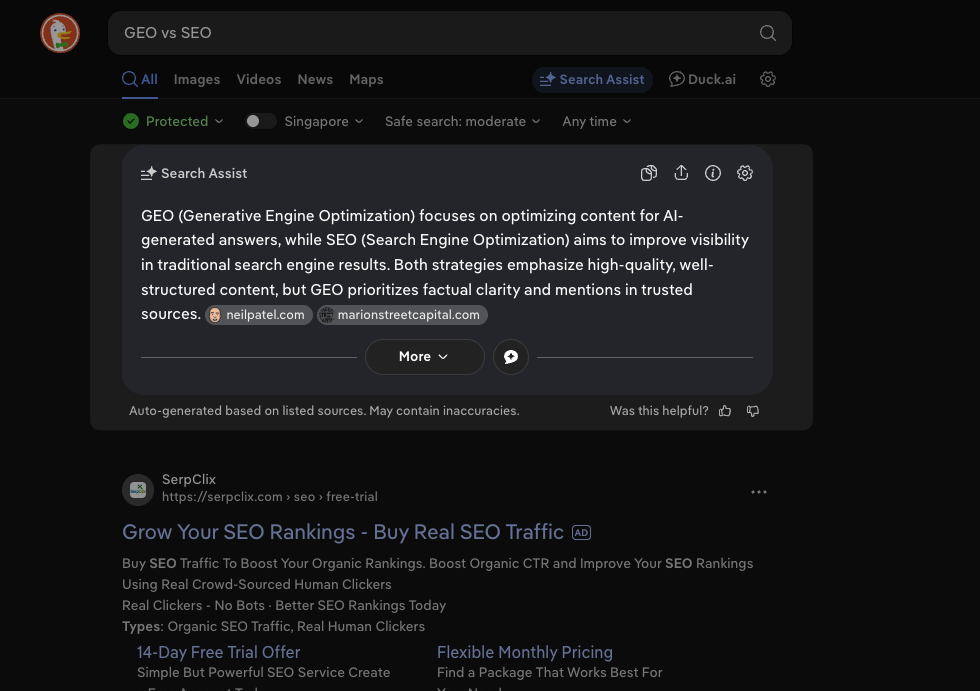Toggle the Singapore region switch
This screenshot has height=691, width=980.
click(x=260, y=121)
